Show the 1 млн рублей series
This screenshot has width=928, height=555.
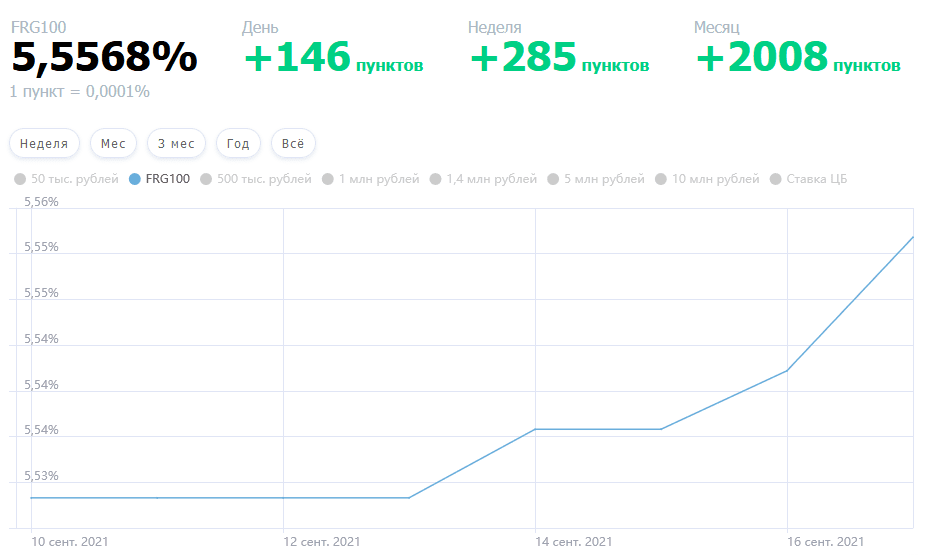point(370,179)
